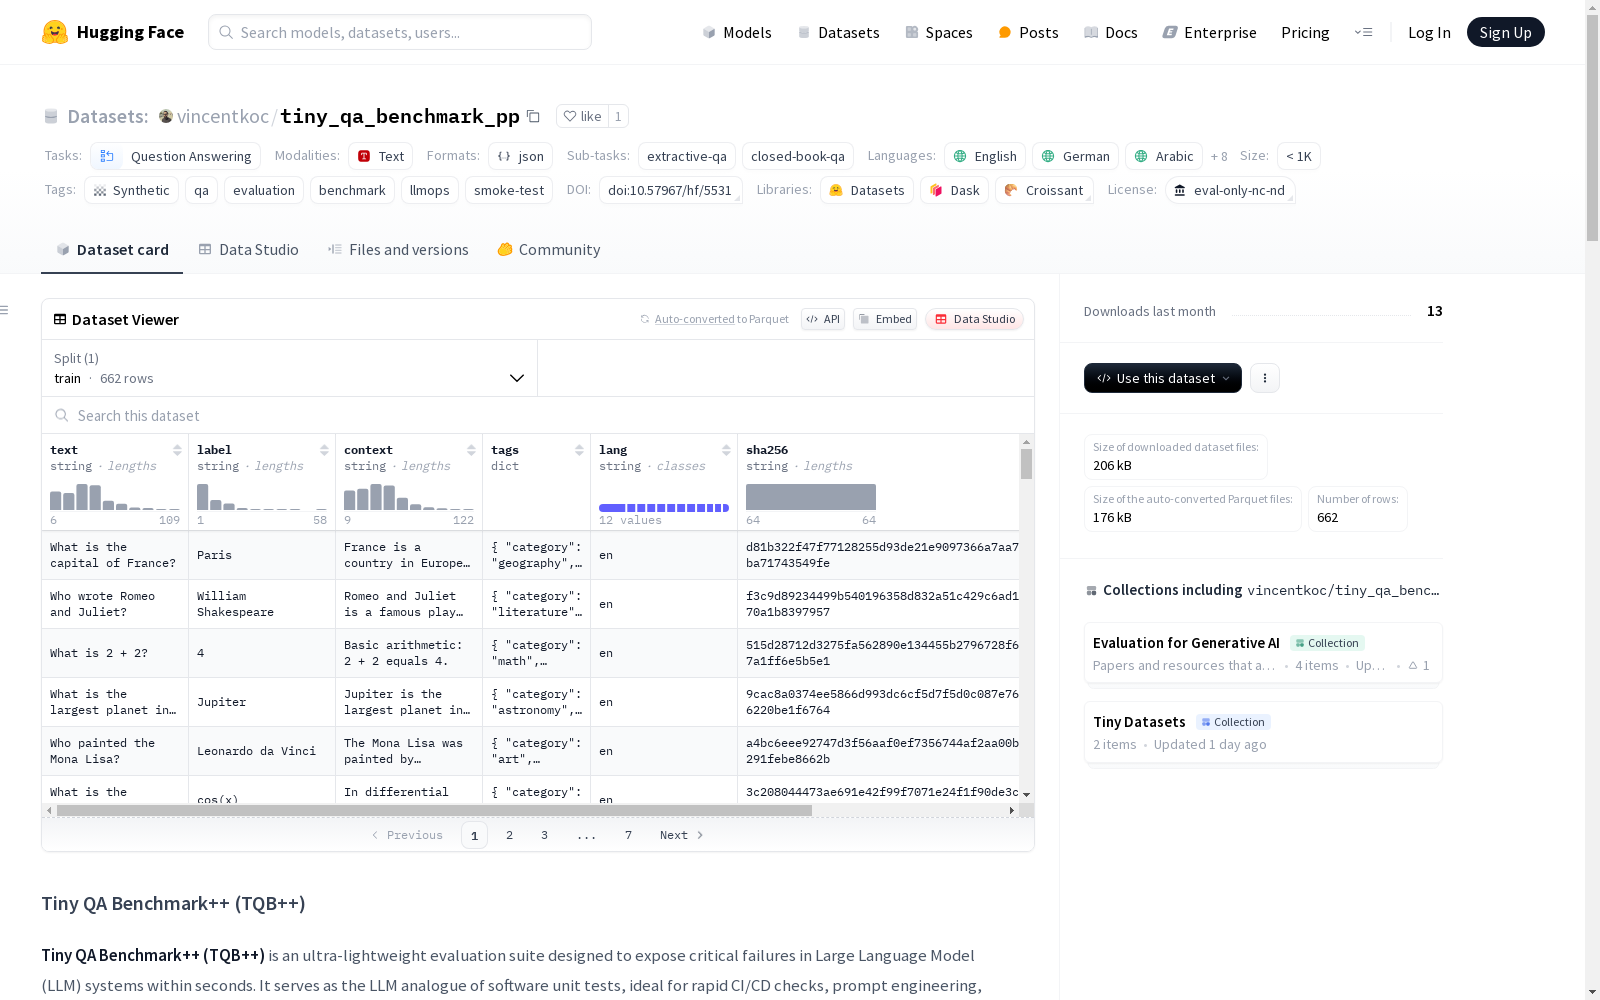Follow the Auto-converted link
Screen dimensions: 1600x1000
pos(694,319)
